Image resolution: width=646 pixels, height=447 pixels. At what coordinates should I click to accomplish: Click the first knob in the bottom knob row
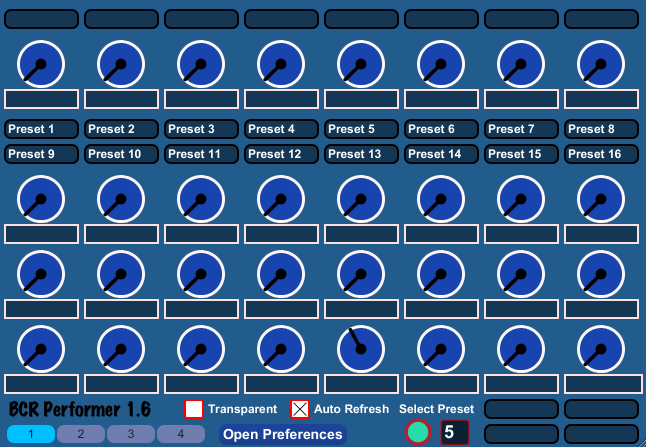point(41,349)
